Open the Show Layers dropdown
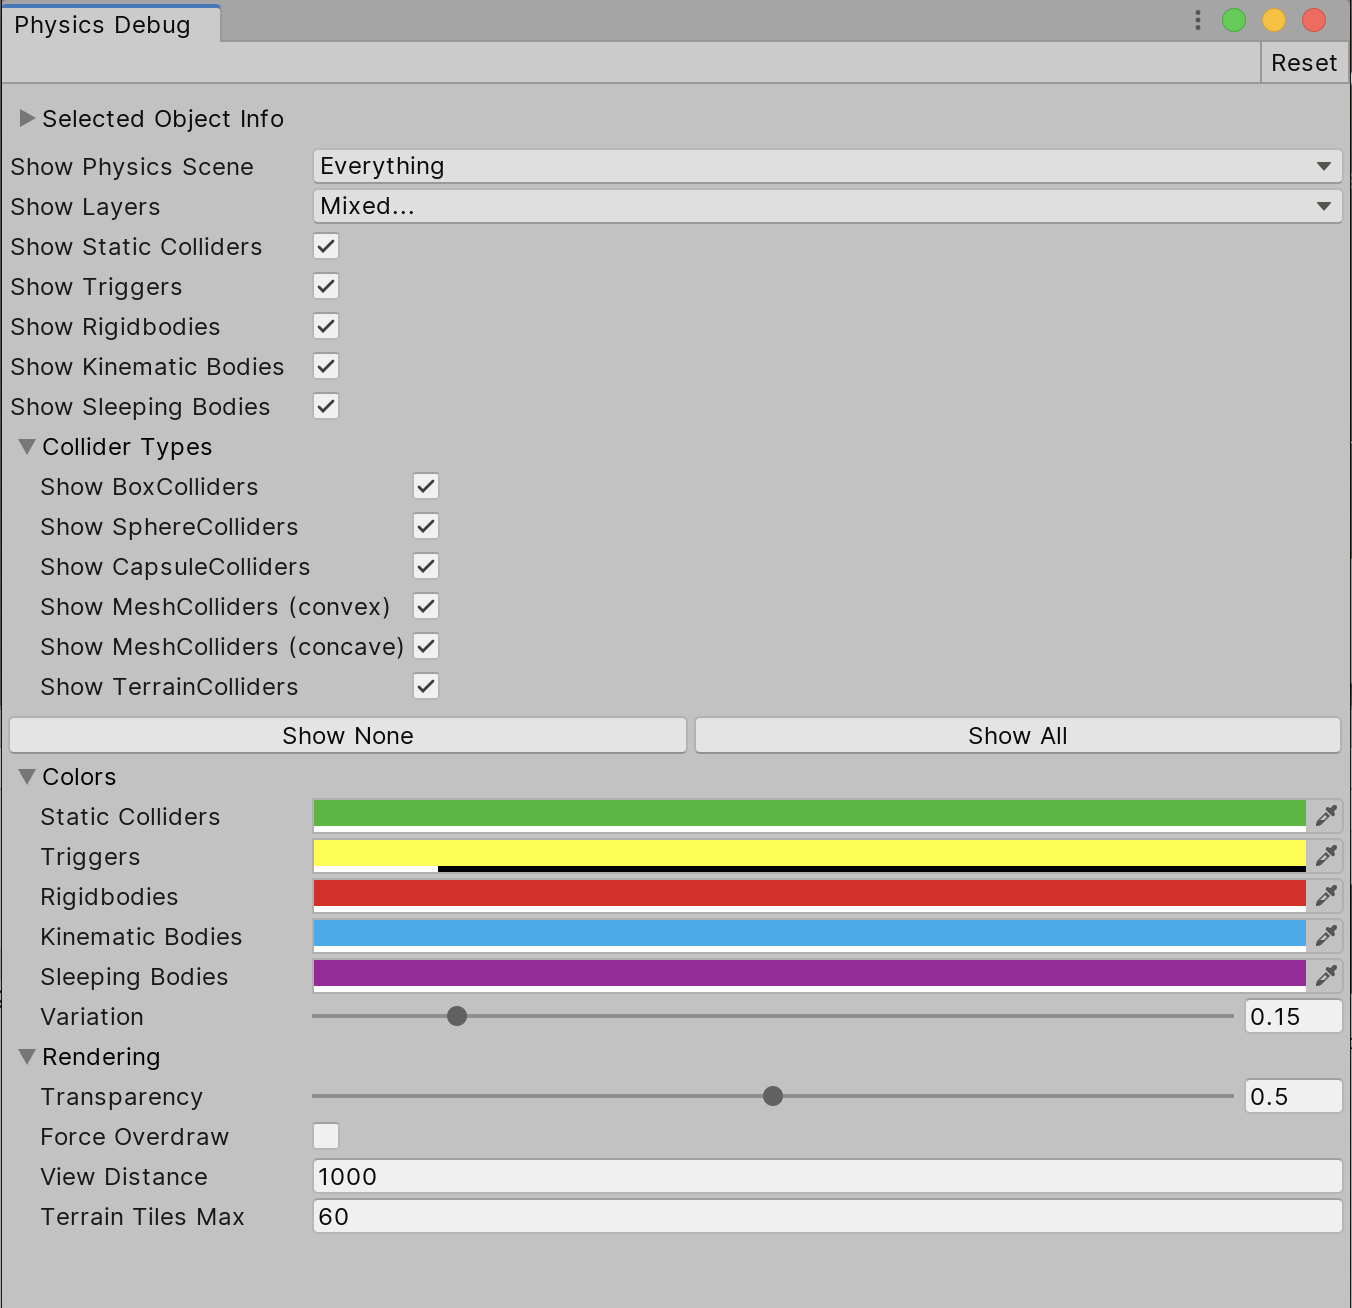 point(827,206)
